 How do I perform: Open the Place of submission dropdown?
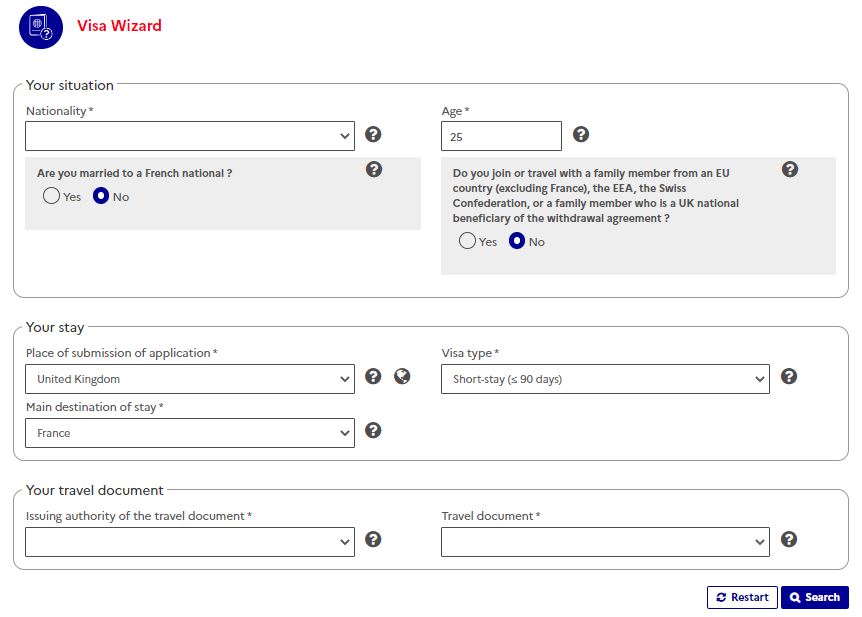click(x=190, y=379)
